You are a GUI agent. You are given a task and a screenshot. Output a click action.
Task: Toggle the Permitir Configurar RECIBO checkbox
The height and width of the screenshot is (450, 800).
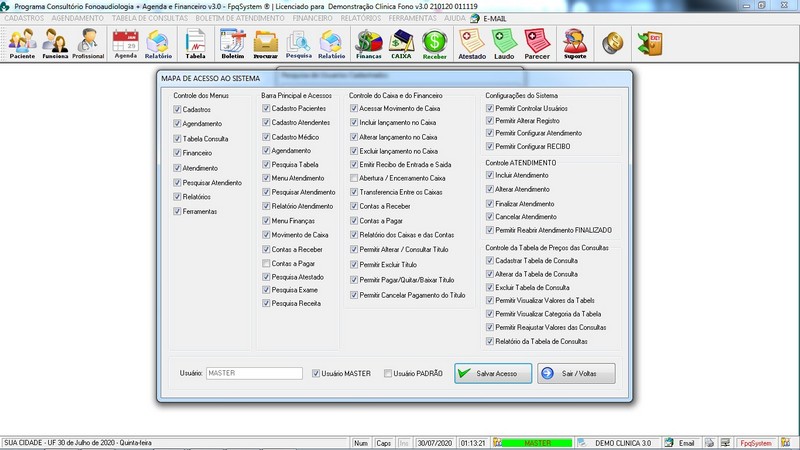490,146
